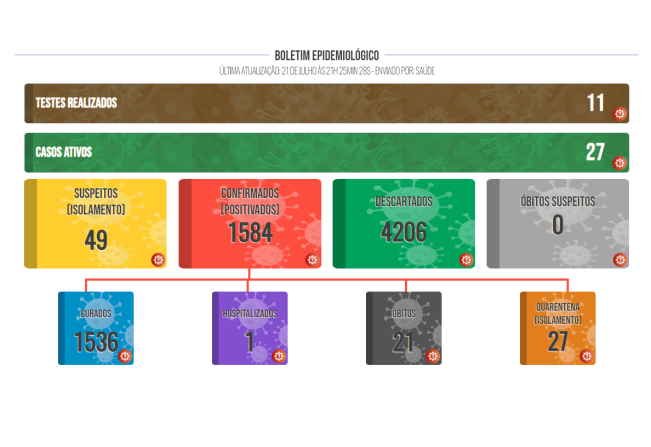Click the gear icon on Casos Ativos bar

point(619,162)
